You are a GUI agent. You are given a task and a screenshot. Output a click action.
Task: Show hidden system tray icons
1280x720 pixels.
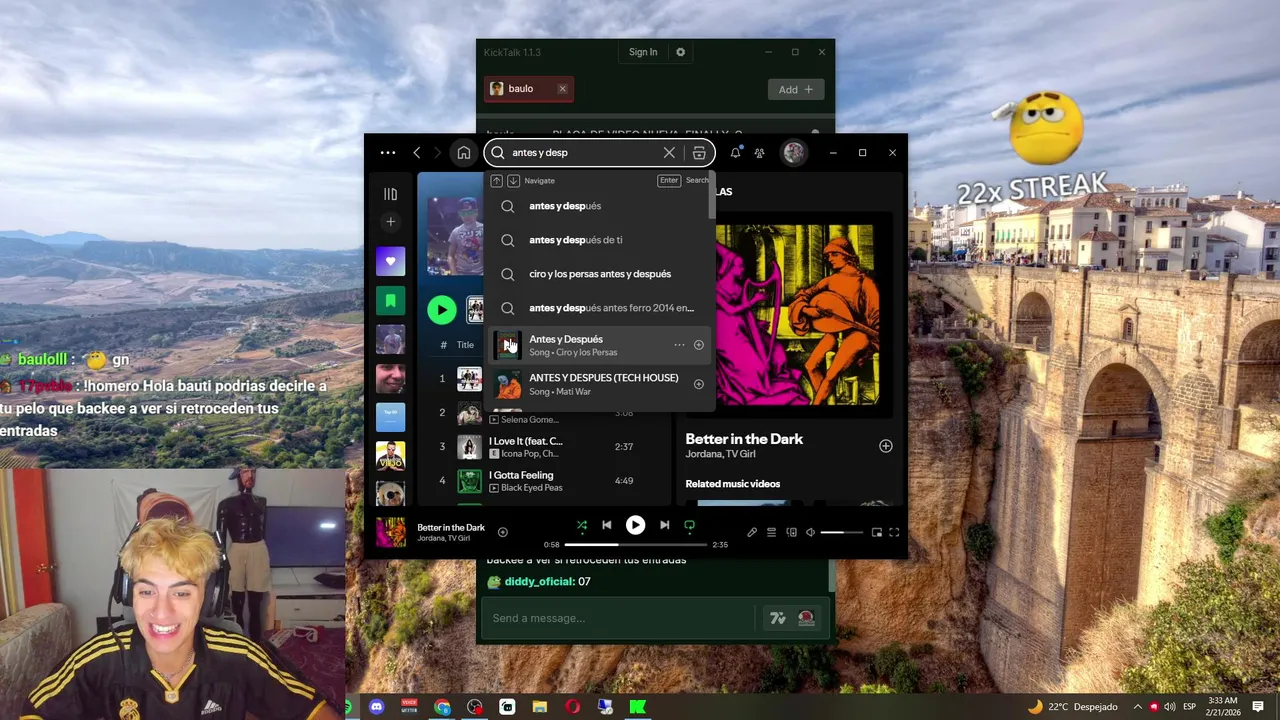point(1137,707)
